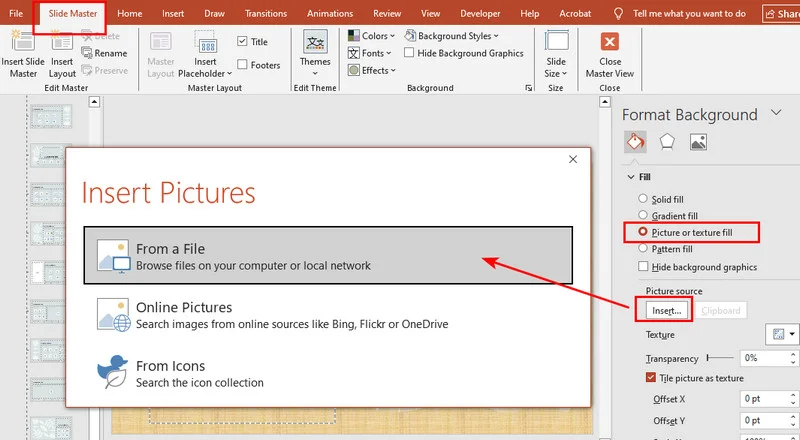Select Gradient fill radio button

[643, 215]
